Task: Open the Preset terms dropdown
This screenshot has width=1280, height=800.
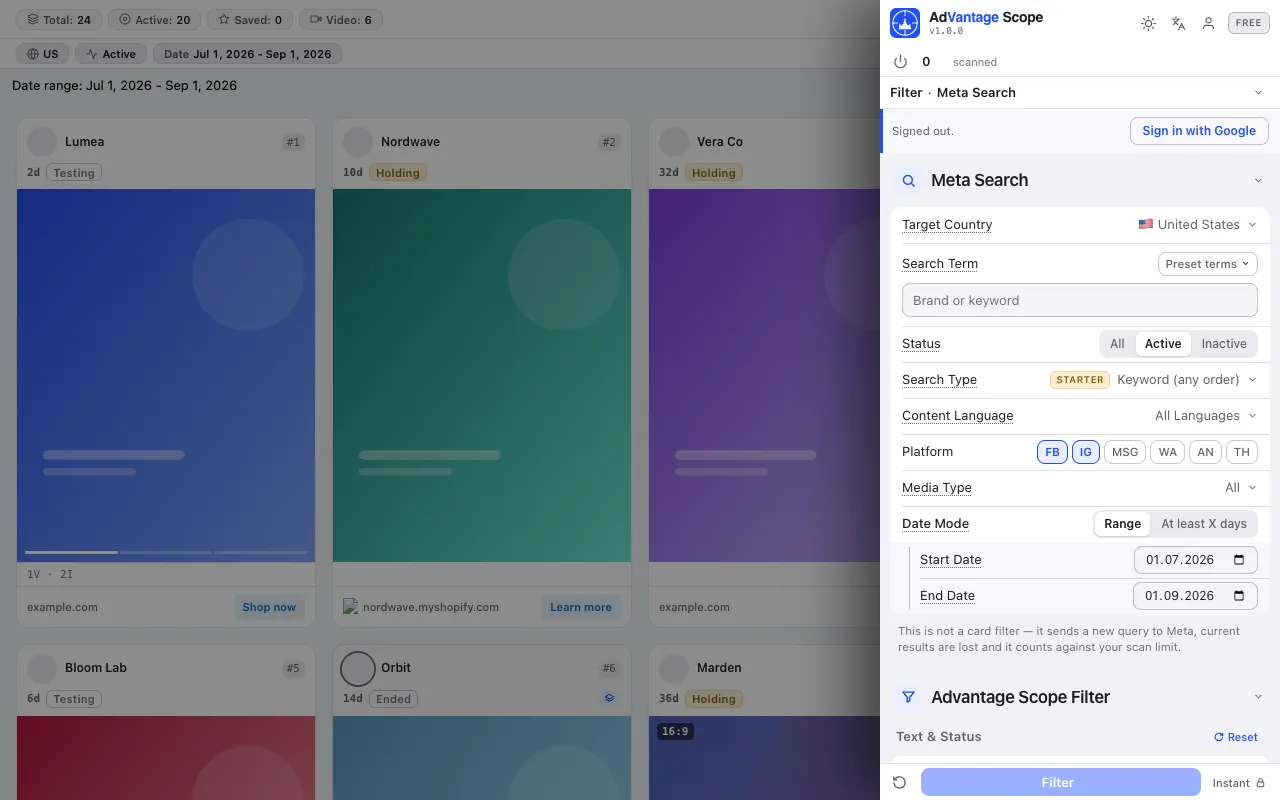Action: coord(1207,264)
